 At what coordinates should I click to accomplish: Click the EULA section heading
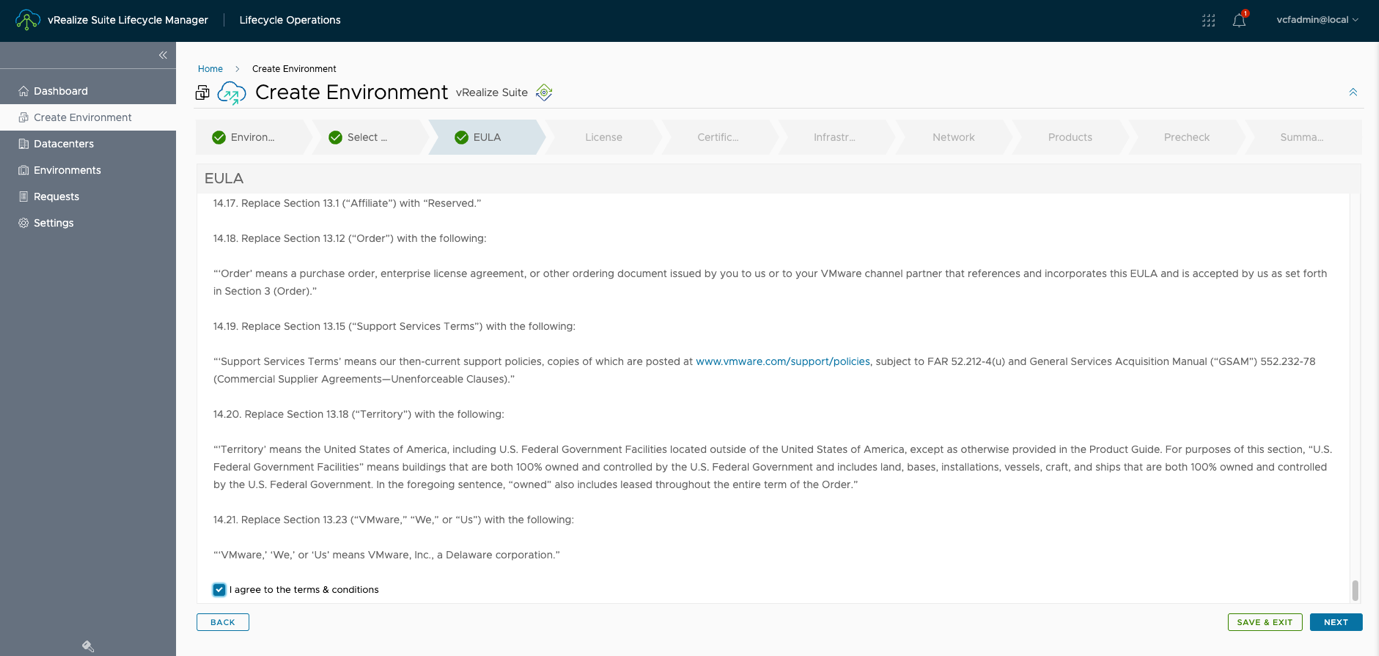click(x=224, y=179)
